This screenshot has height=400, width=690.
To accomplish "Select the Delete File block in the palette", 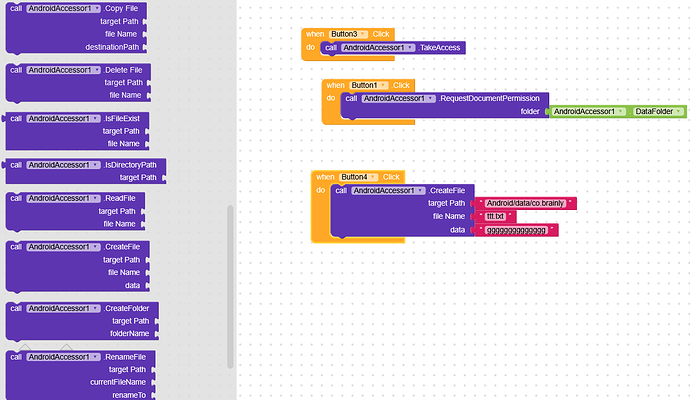I will [x=124, y=70].
